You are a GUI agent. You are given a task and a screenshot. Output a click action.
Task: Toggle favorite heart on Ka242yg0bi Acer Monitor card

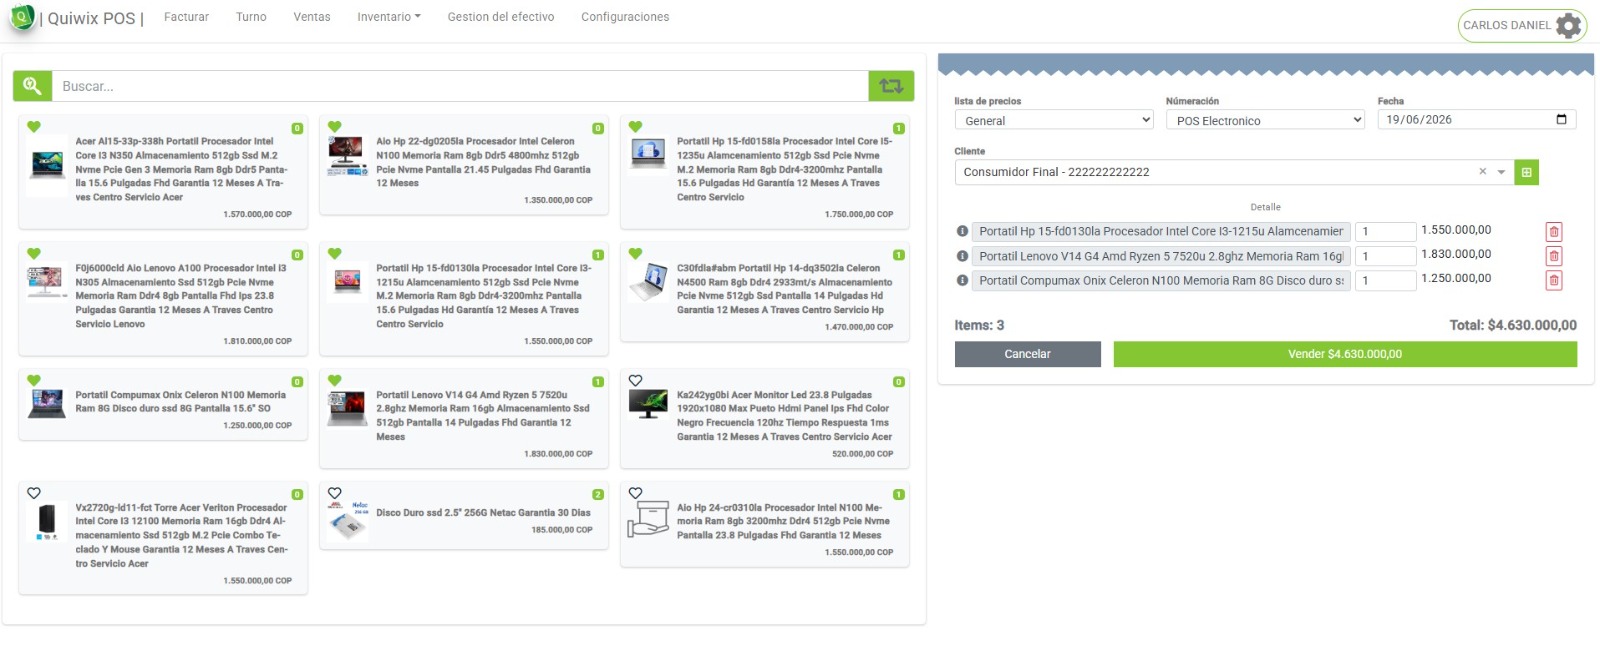coord(635,381)
